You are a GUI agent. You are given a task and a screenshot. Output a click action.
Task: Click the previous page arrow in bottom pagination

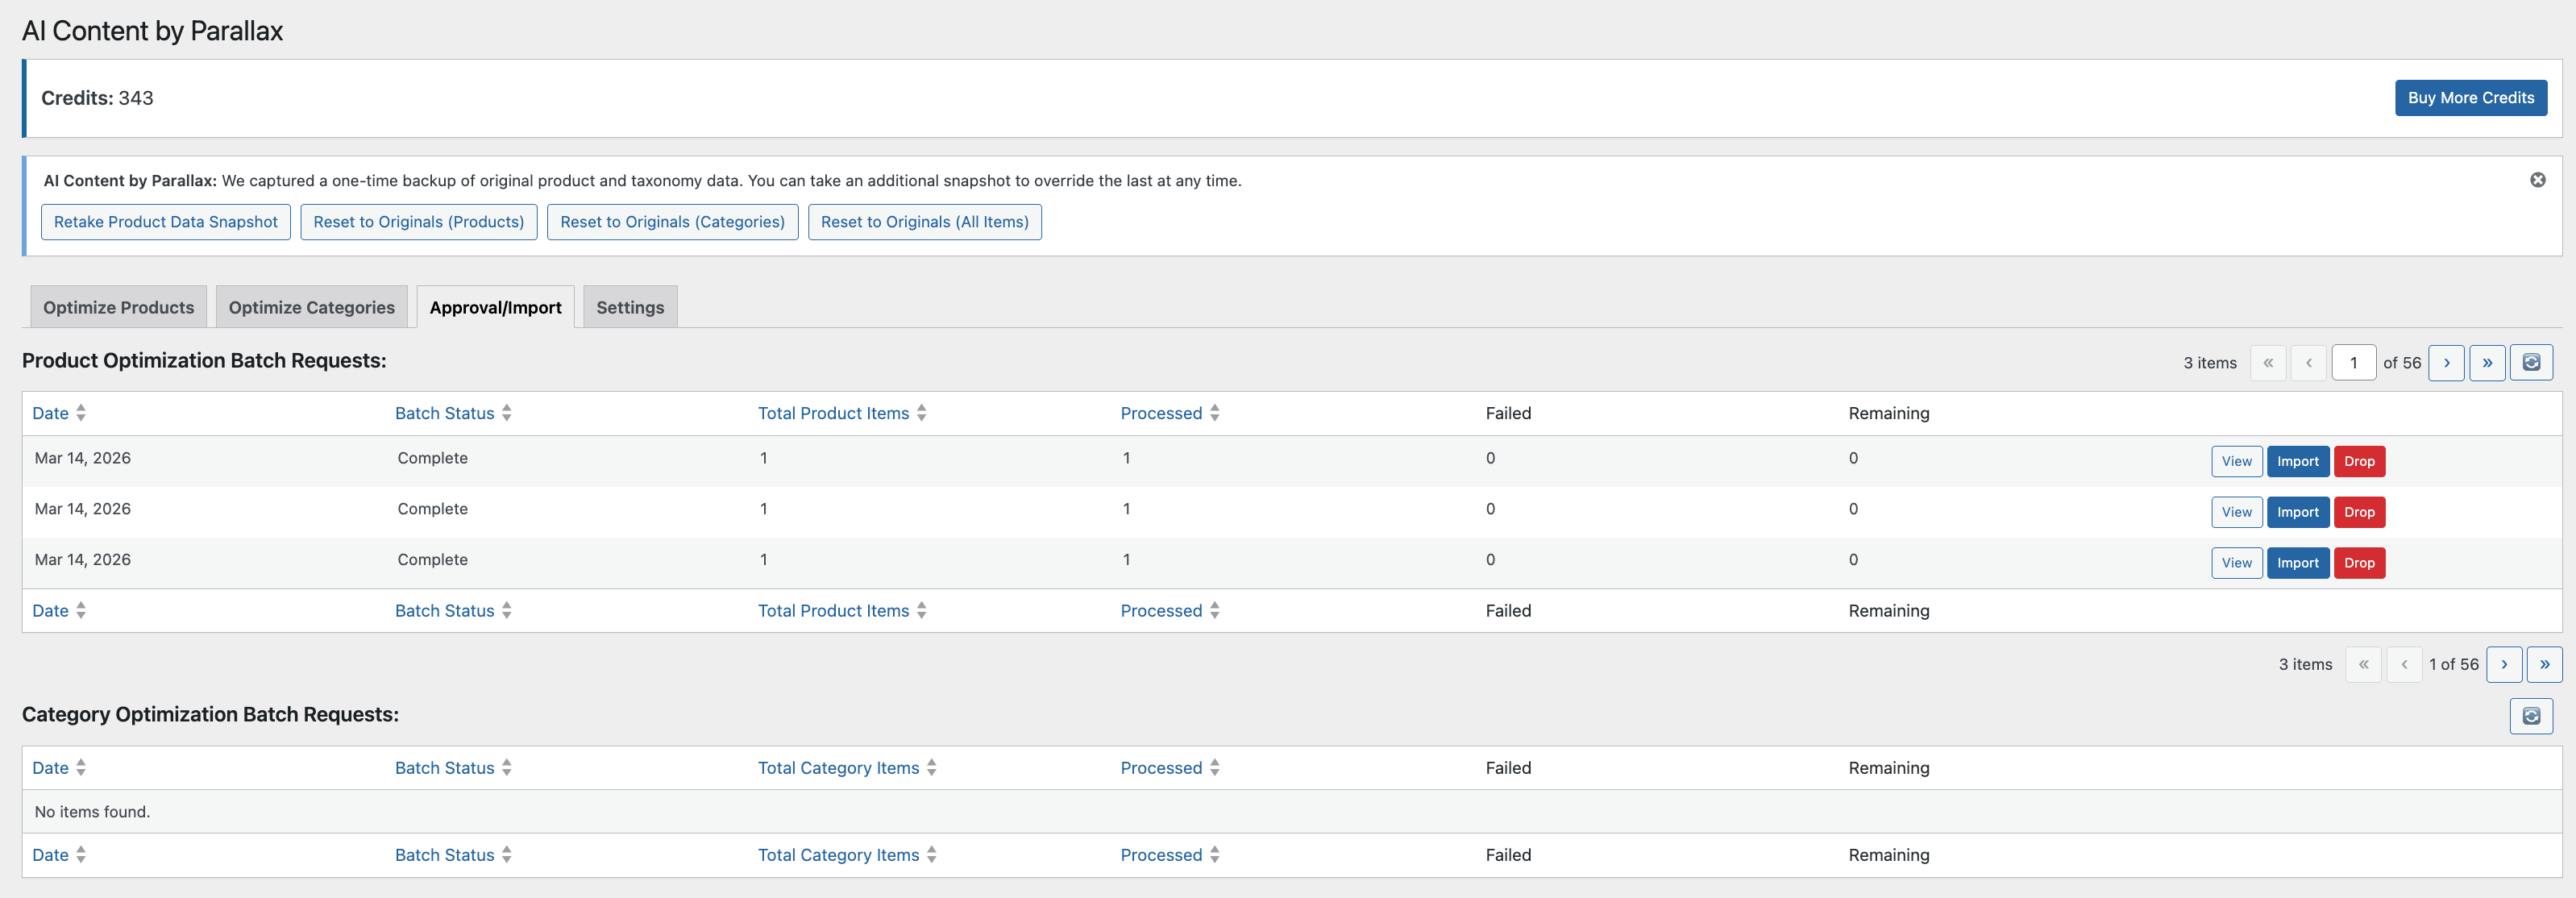2404,664
